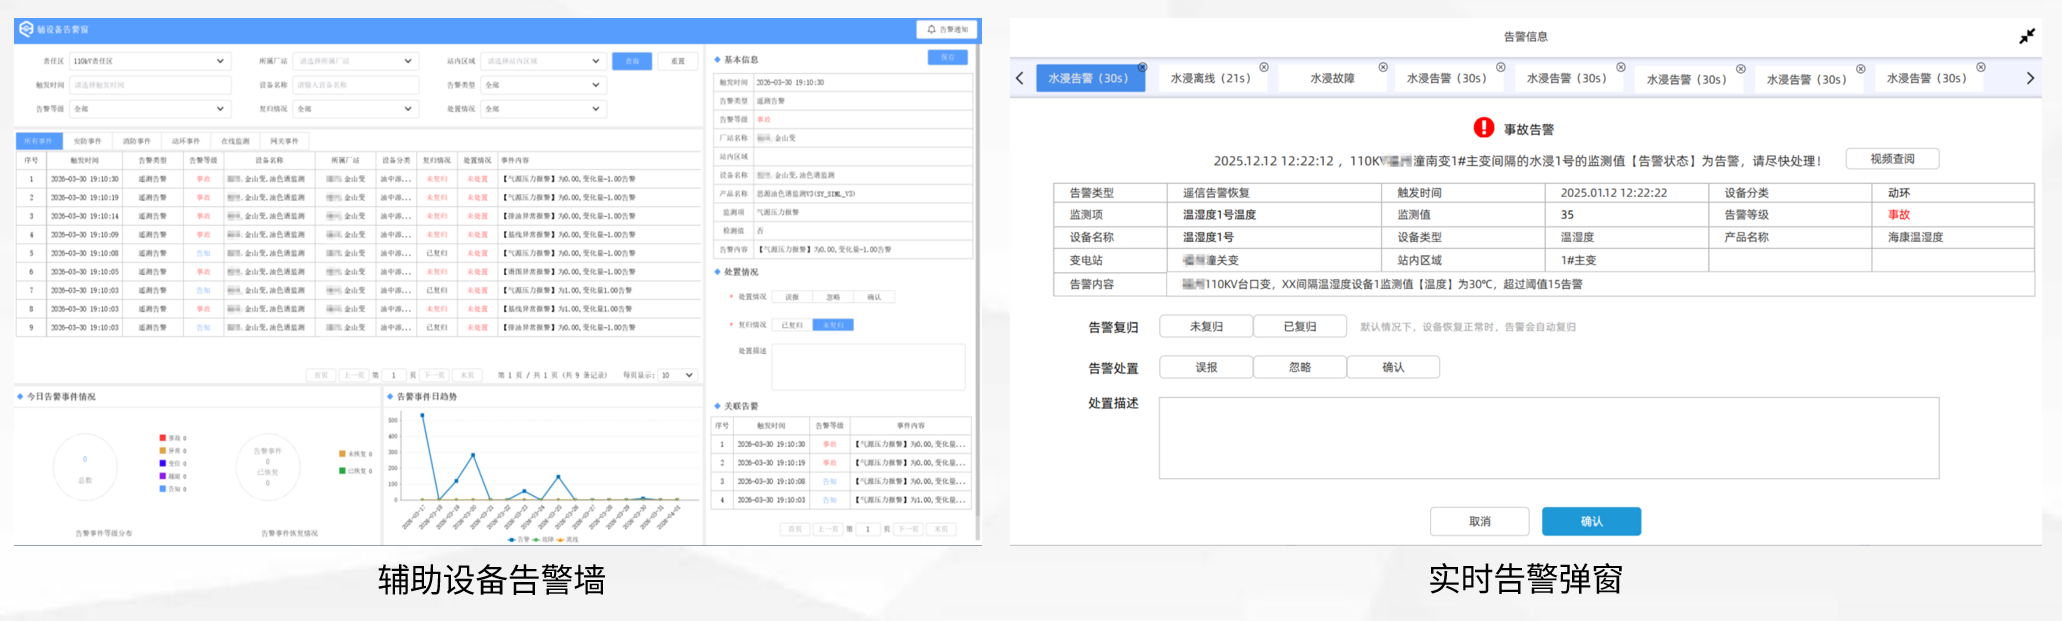The image size is (2062, 621).
Task: Select 已复归 in popup 告警复归
Action: tap(1300, 326)
